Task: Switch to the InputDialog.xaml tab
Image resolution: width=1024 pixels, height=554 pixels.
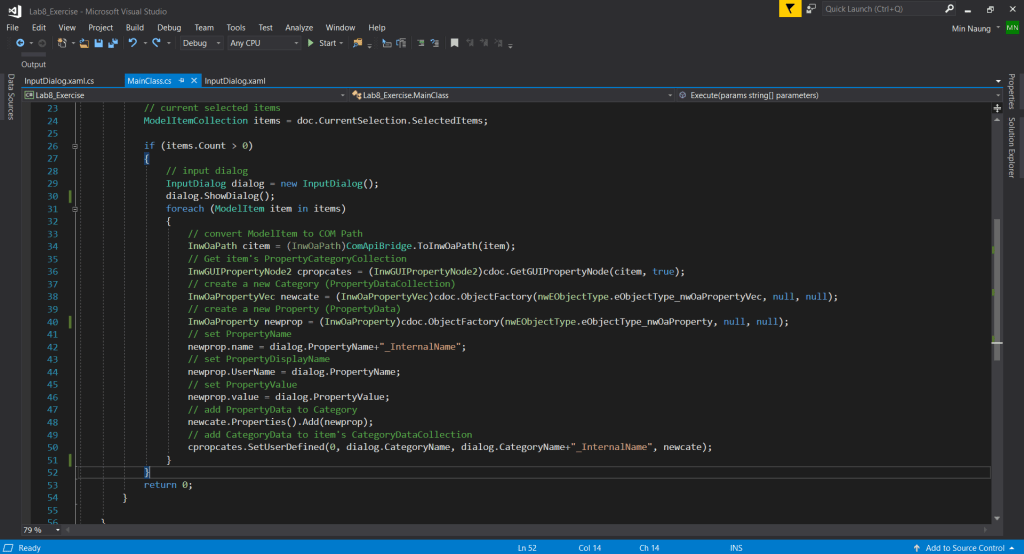Action: point(235,80)
